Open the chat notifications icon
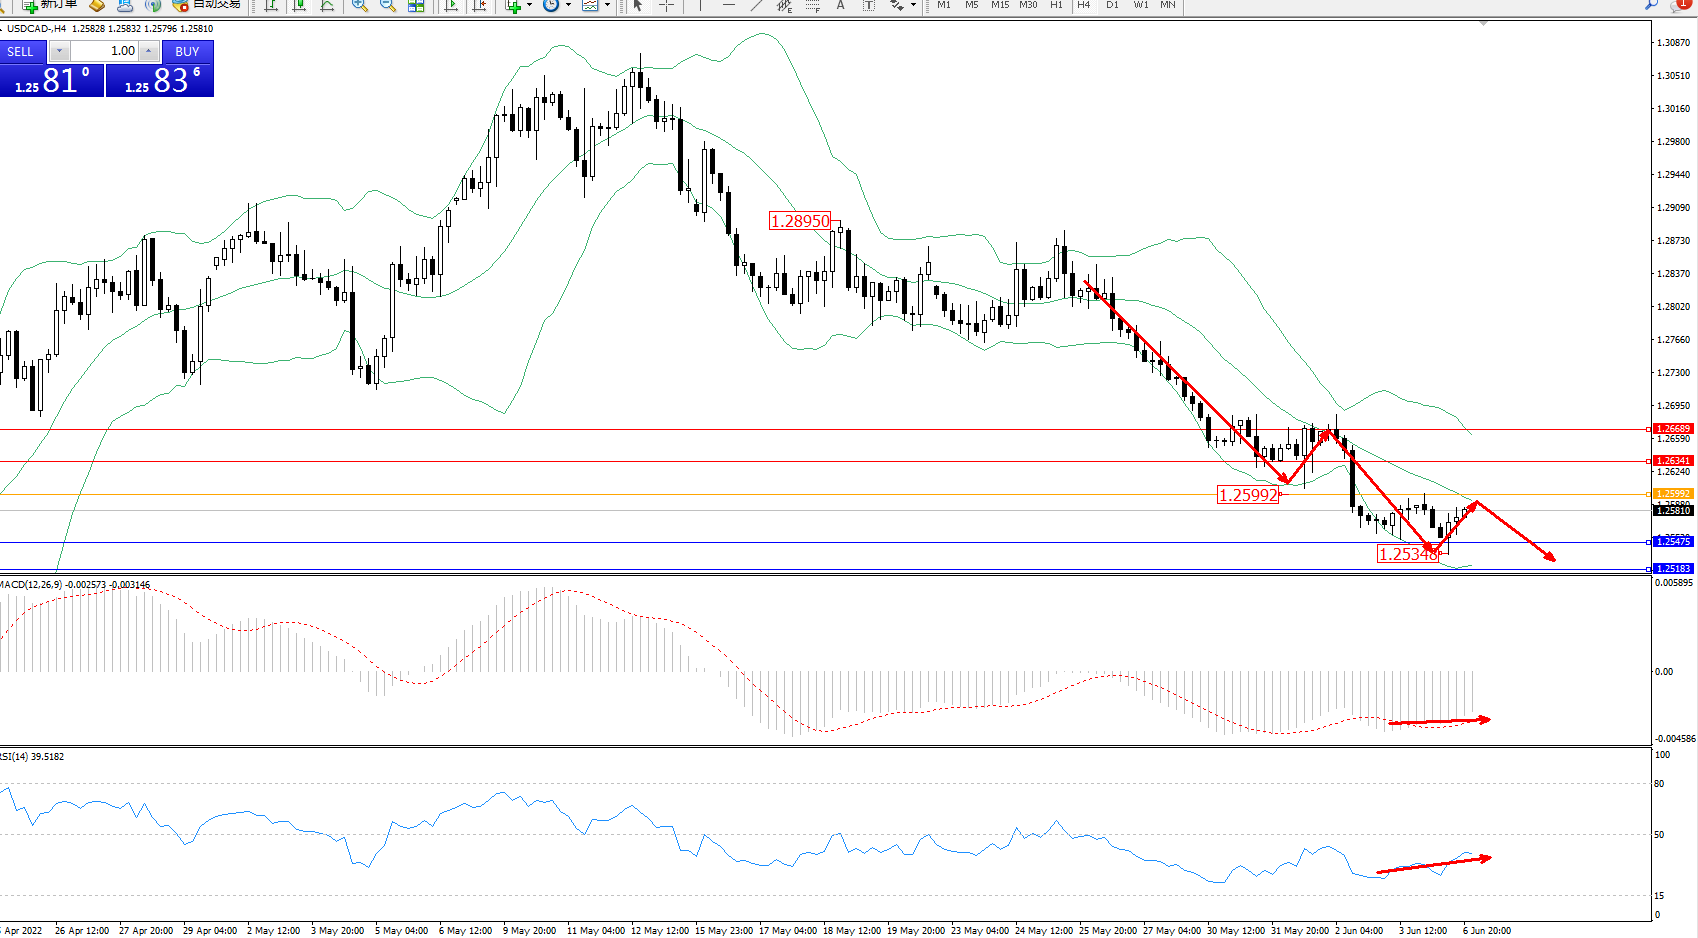Image resolution: width=1698 pixels, height=938 pixels. point(1679,5)
